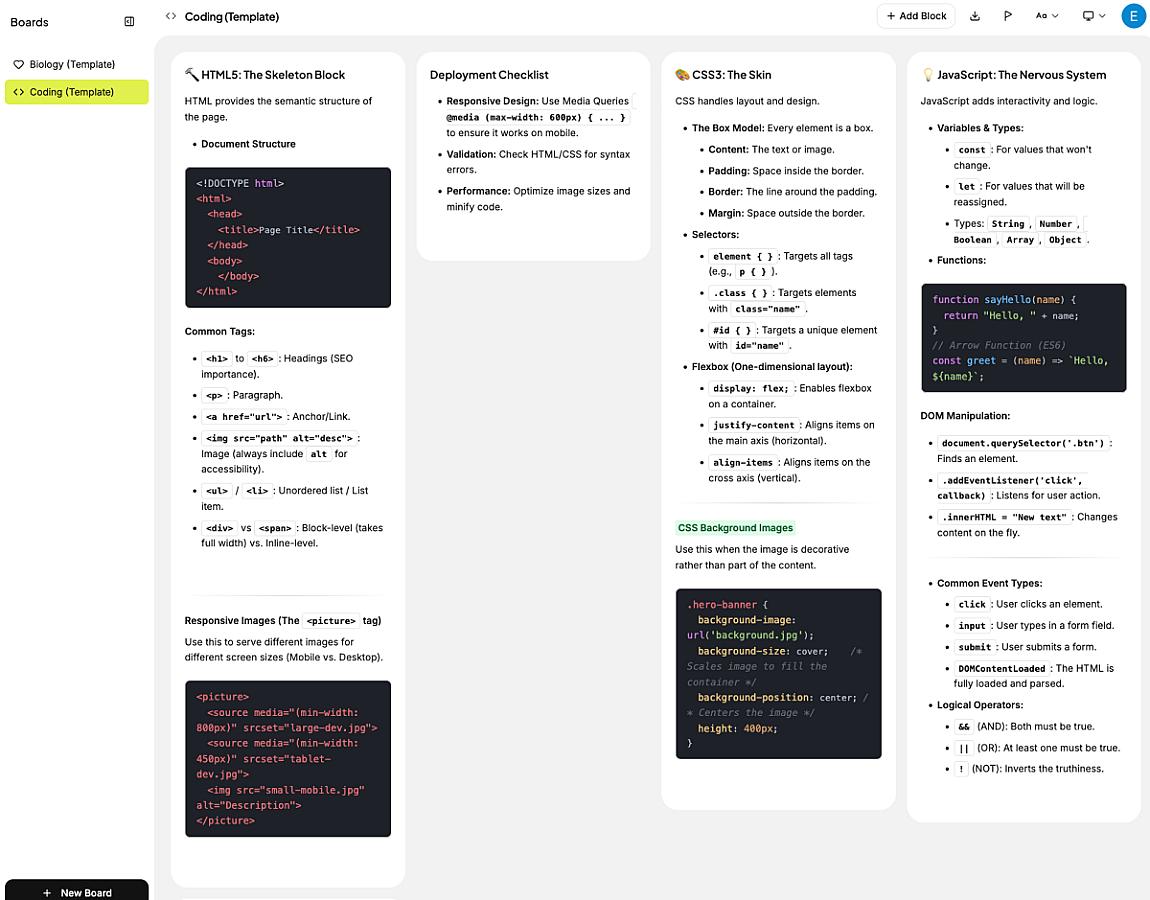The height and width of the screenshot is (900, 1150).
Task: Click the download icon in the top toolbar
Action: 975,16
